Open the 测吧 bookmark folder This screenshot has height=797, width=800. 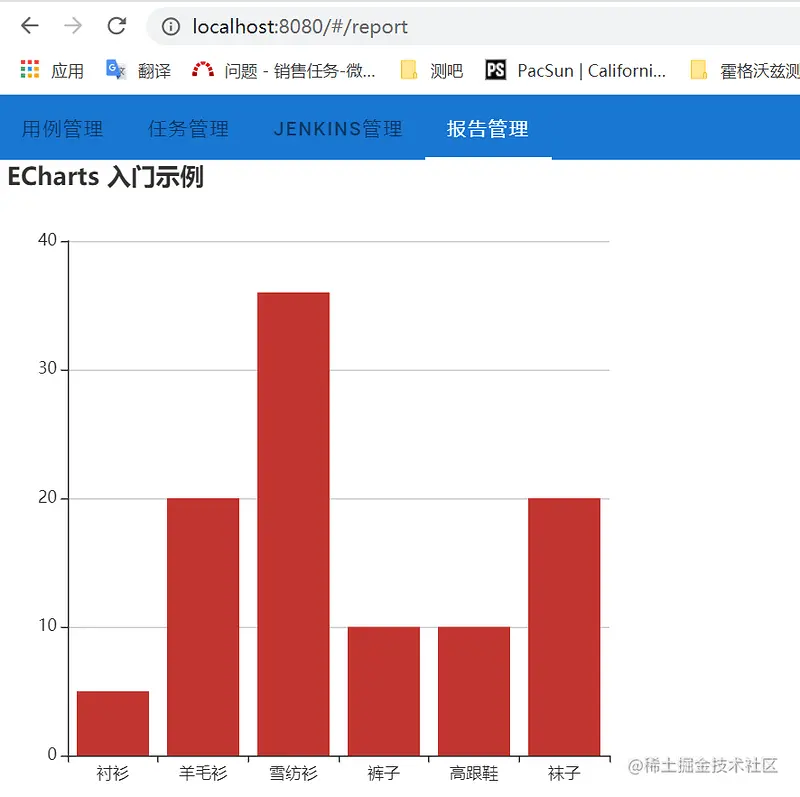coord(432,70)
